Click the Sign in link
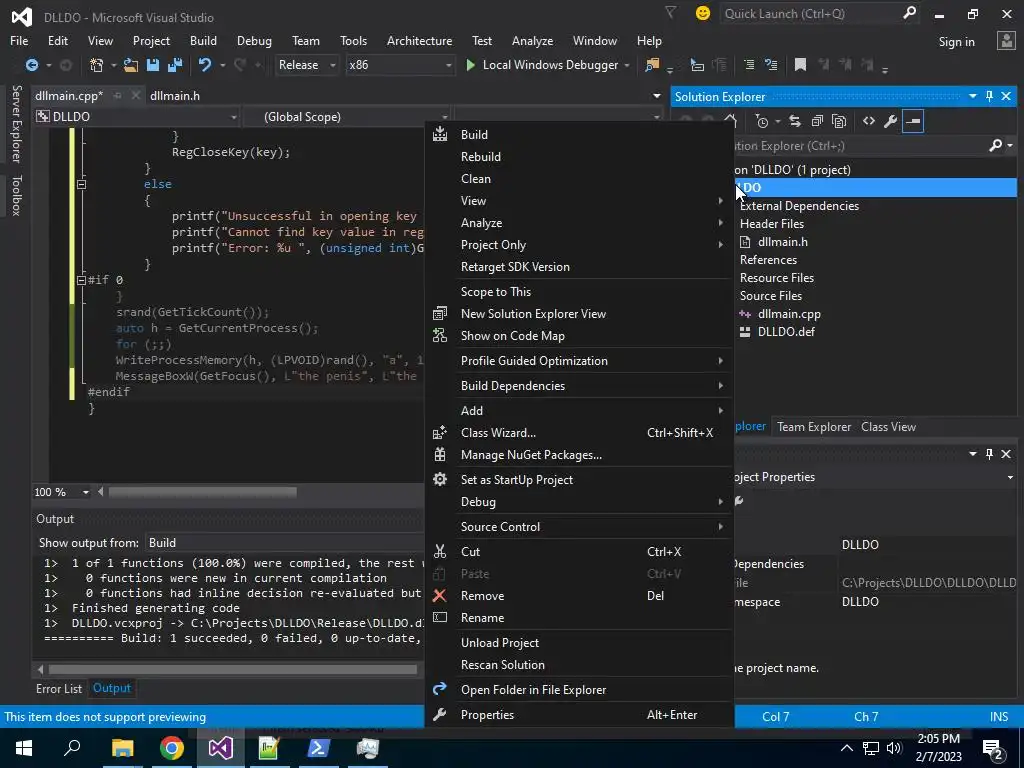 pyautogui.click(x=957, y=42)
